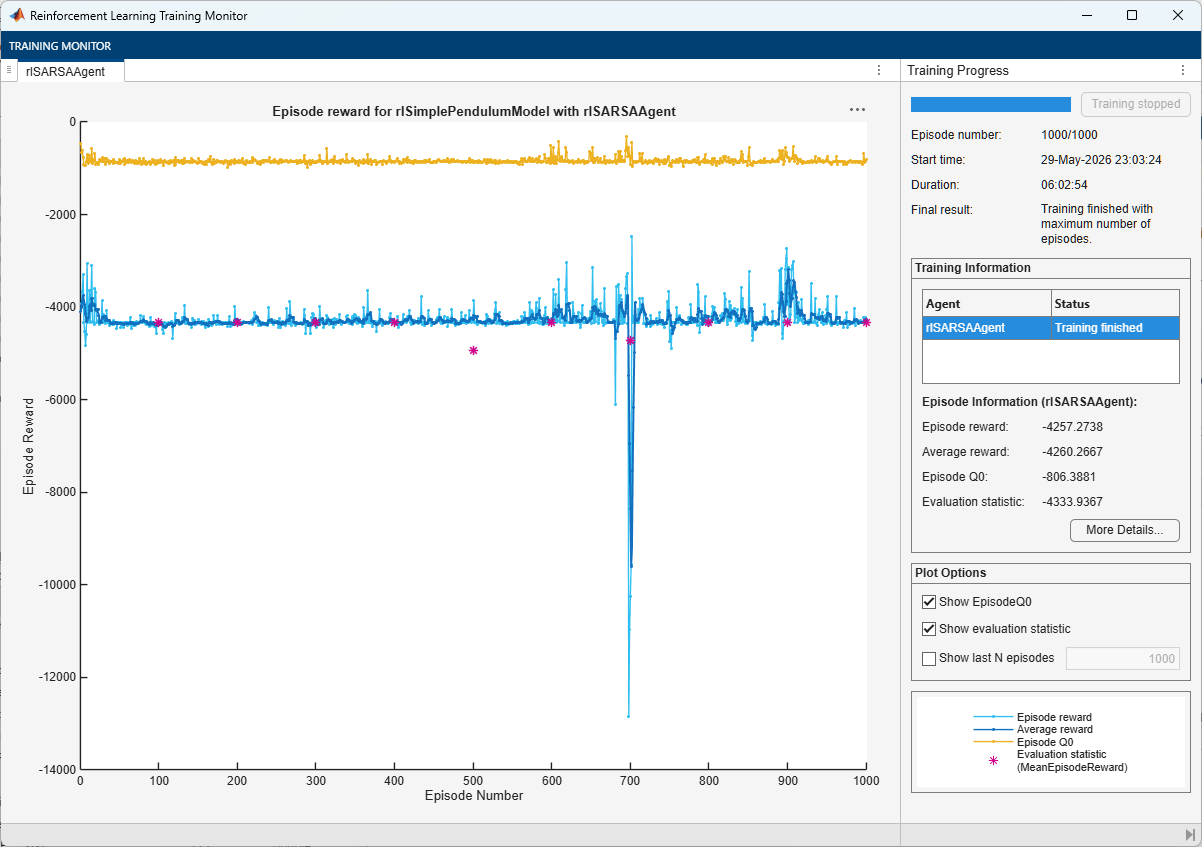Click the Training Progress panel title
Image resolution: width=1202 pixels, height=847 pixels.
(x=958, y=71)
